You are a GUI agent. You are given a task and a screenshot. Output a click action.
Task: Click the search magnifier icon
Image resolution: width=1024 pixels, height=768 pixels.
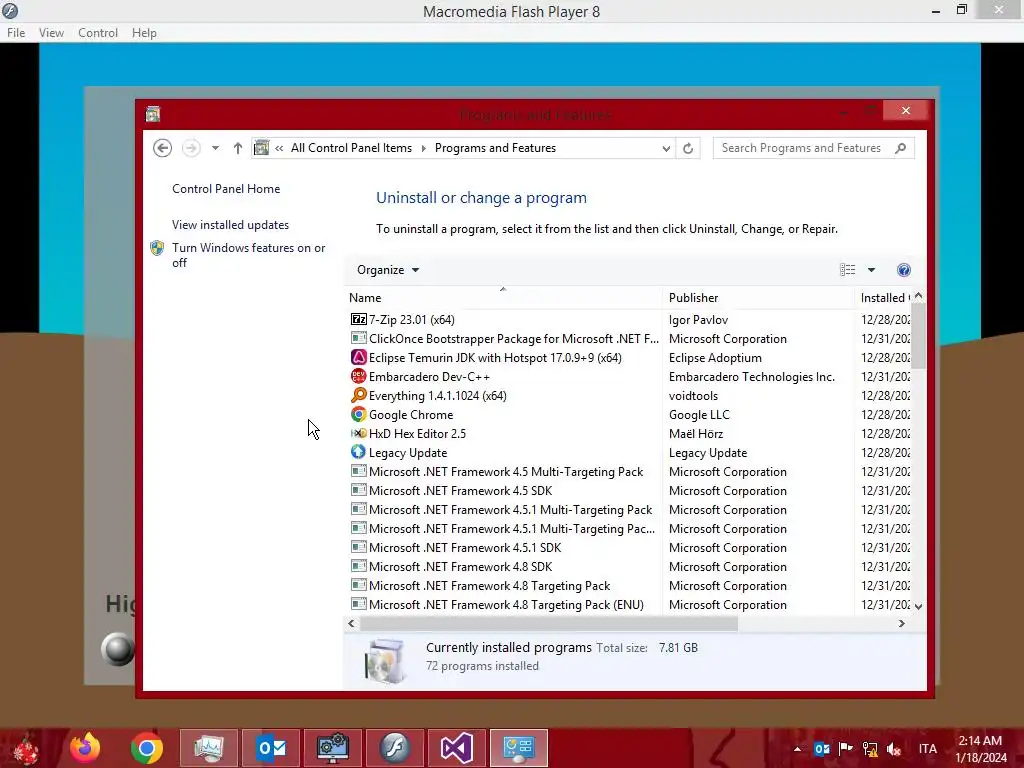pyautogui.click(x=901, y=148)
